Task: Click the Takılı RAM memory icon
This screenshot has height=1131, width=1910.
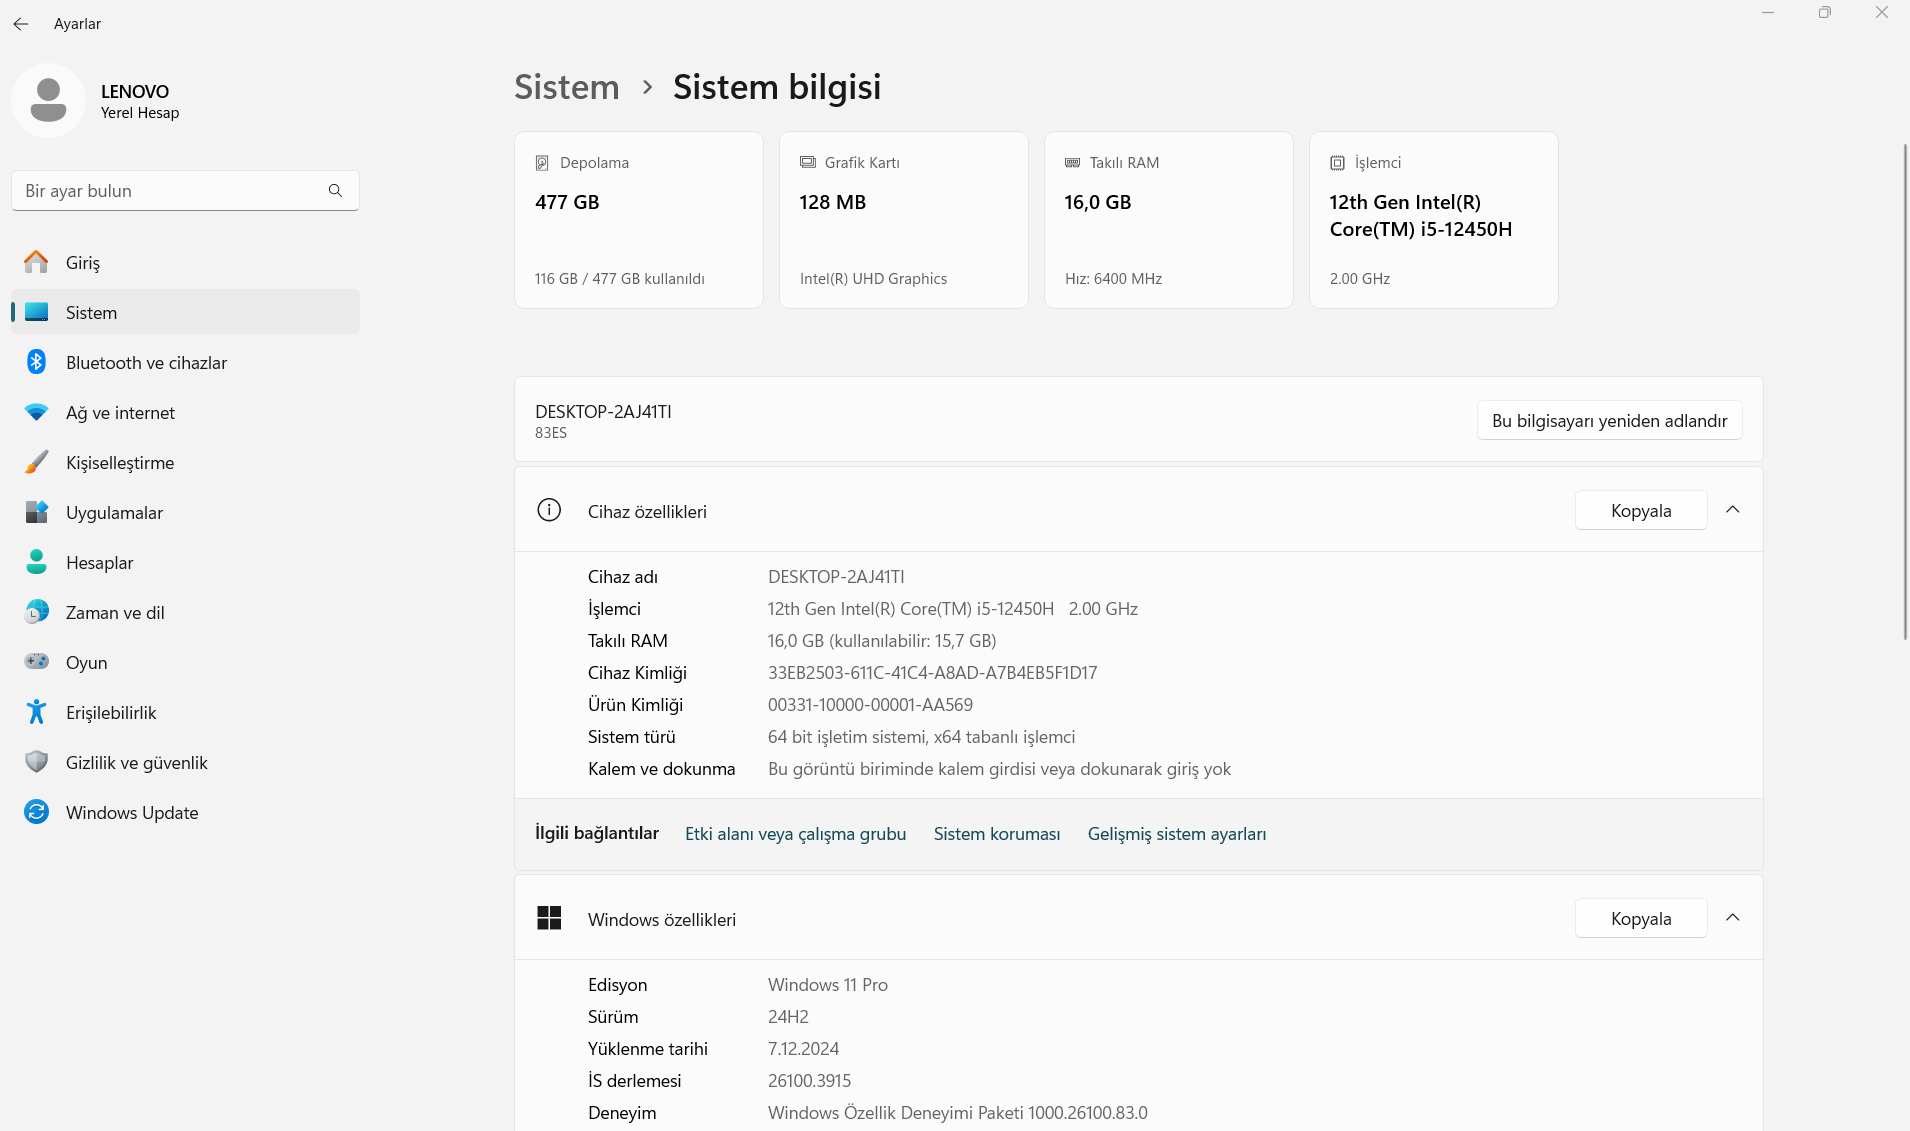Action: [1072, 162]
